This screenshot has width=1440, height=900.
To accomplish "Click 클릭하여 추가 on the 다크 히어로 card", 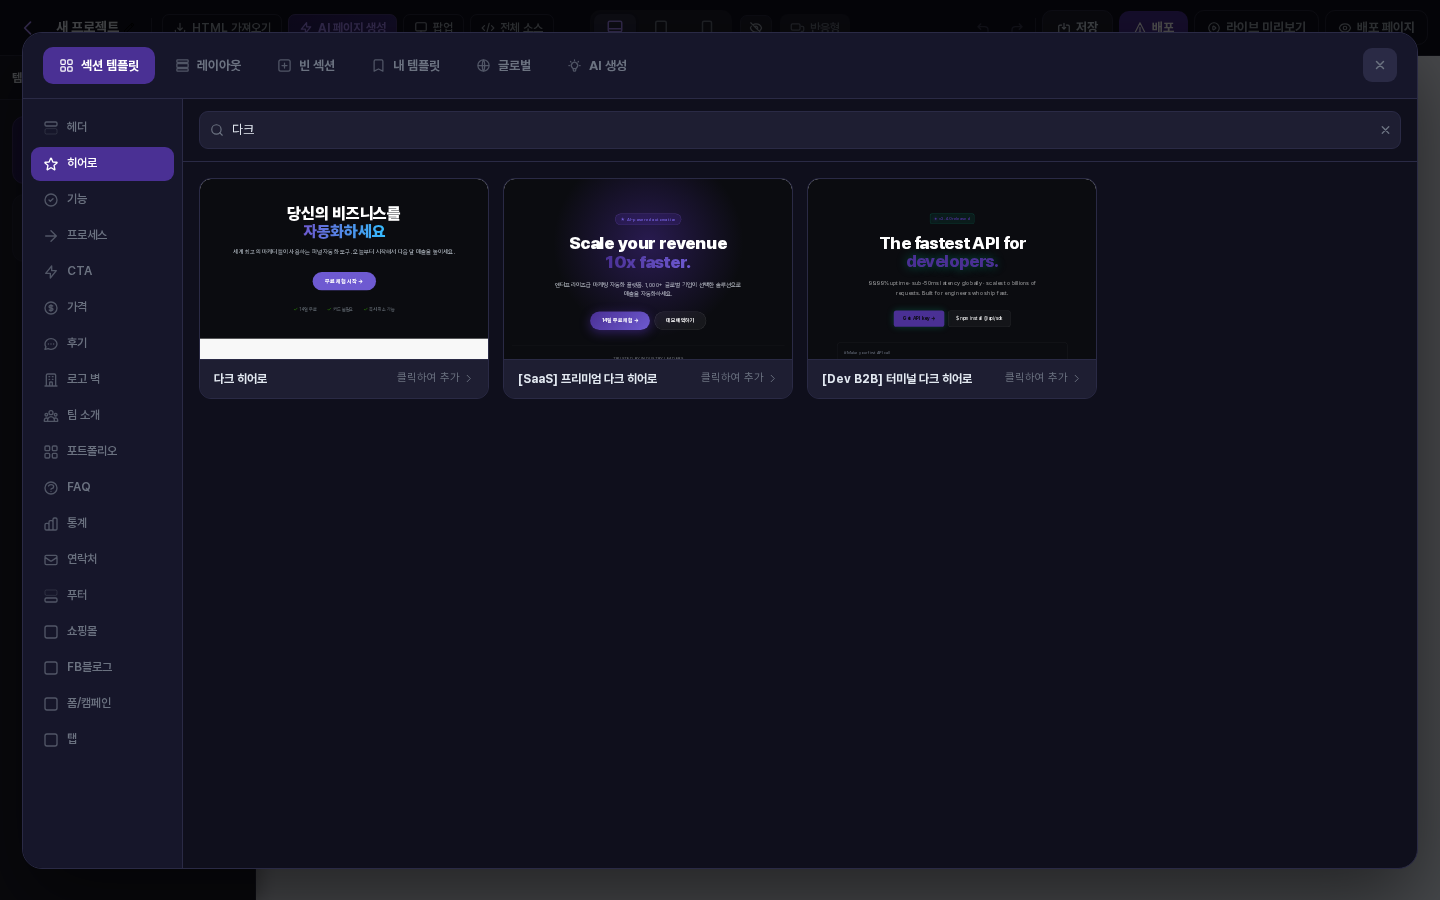I will 434,378.
